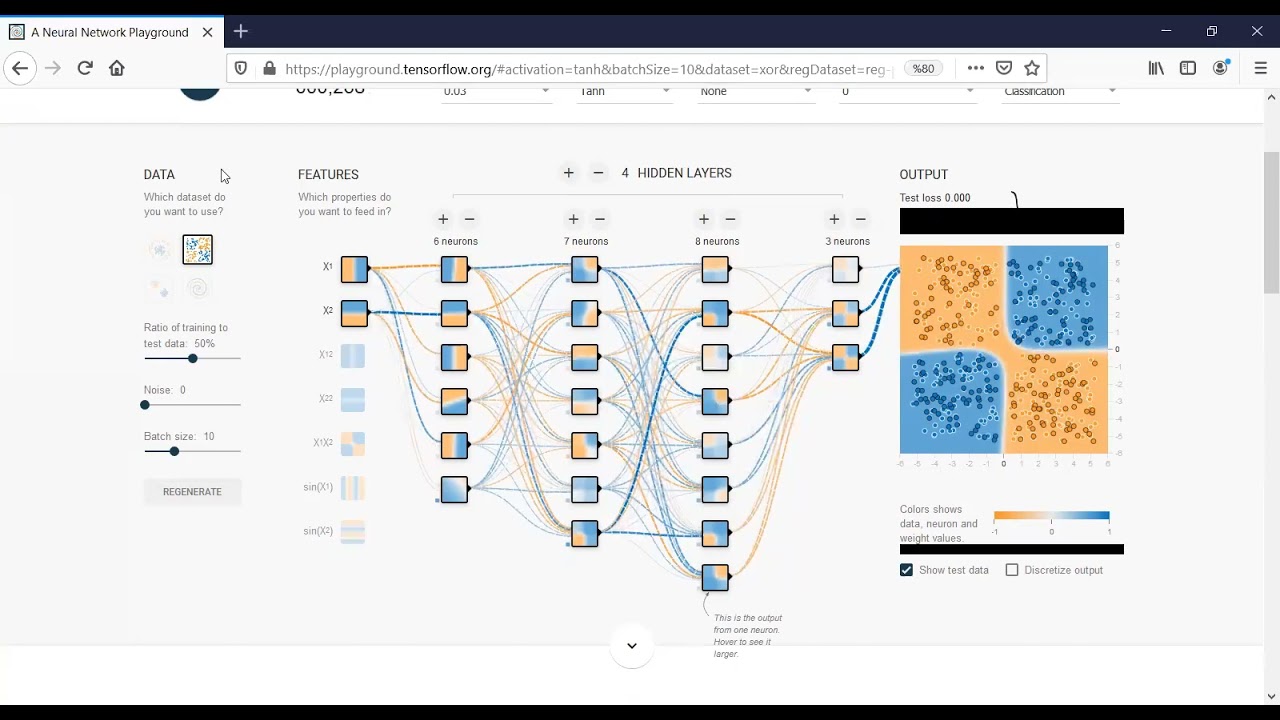Reset the browser zoom level at %80
This screenshot has height=720, width=1280.
(x=924, y=68)
